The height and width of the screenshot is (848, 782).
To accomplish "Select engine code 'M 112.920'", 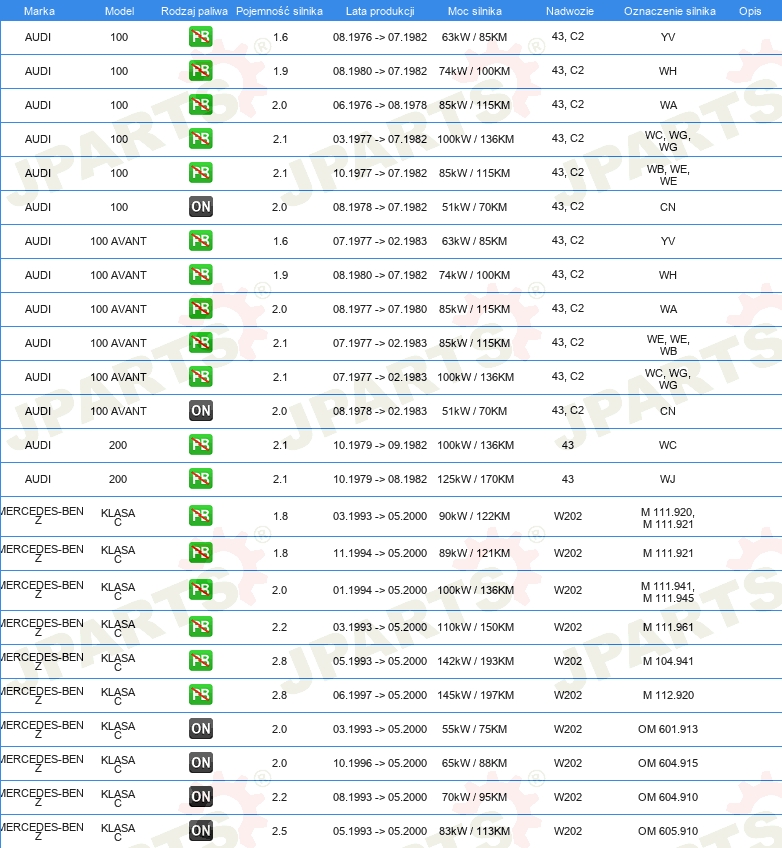I will click(x=668, y=695).
